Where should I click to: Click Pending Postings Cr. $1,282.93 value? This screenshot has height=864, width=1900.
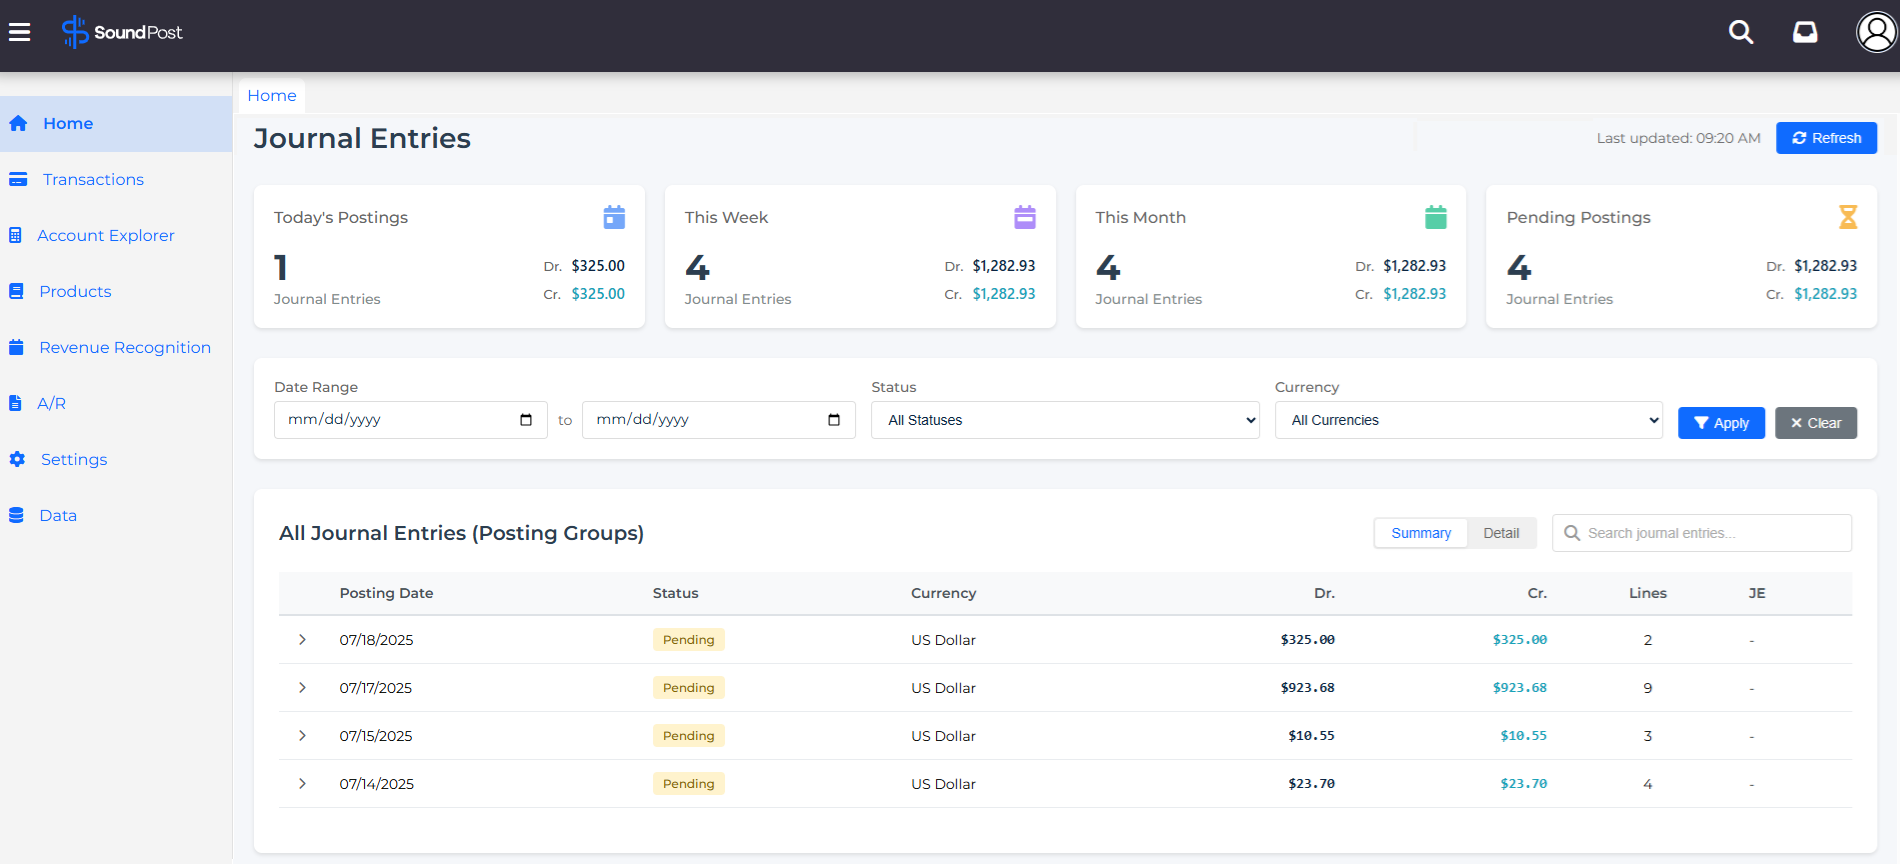point(1825,294)
